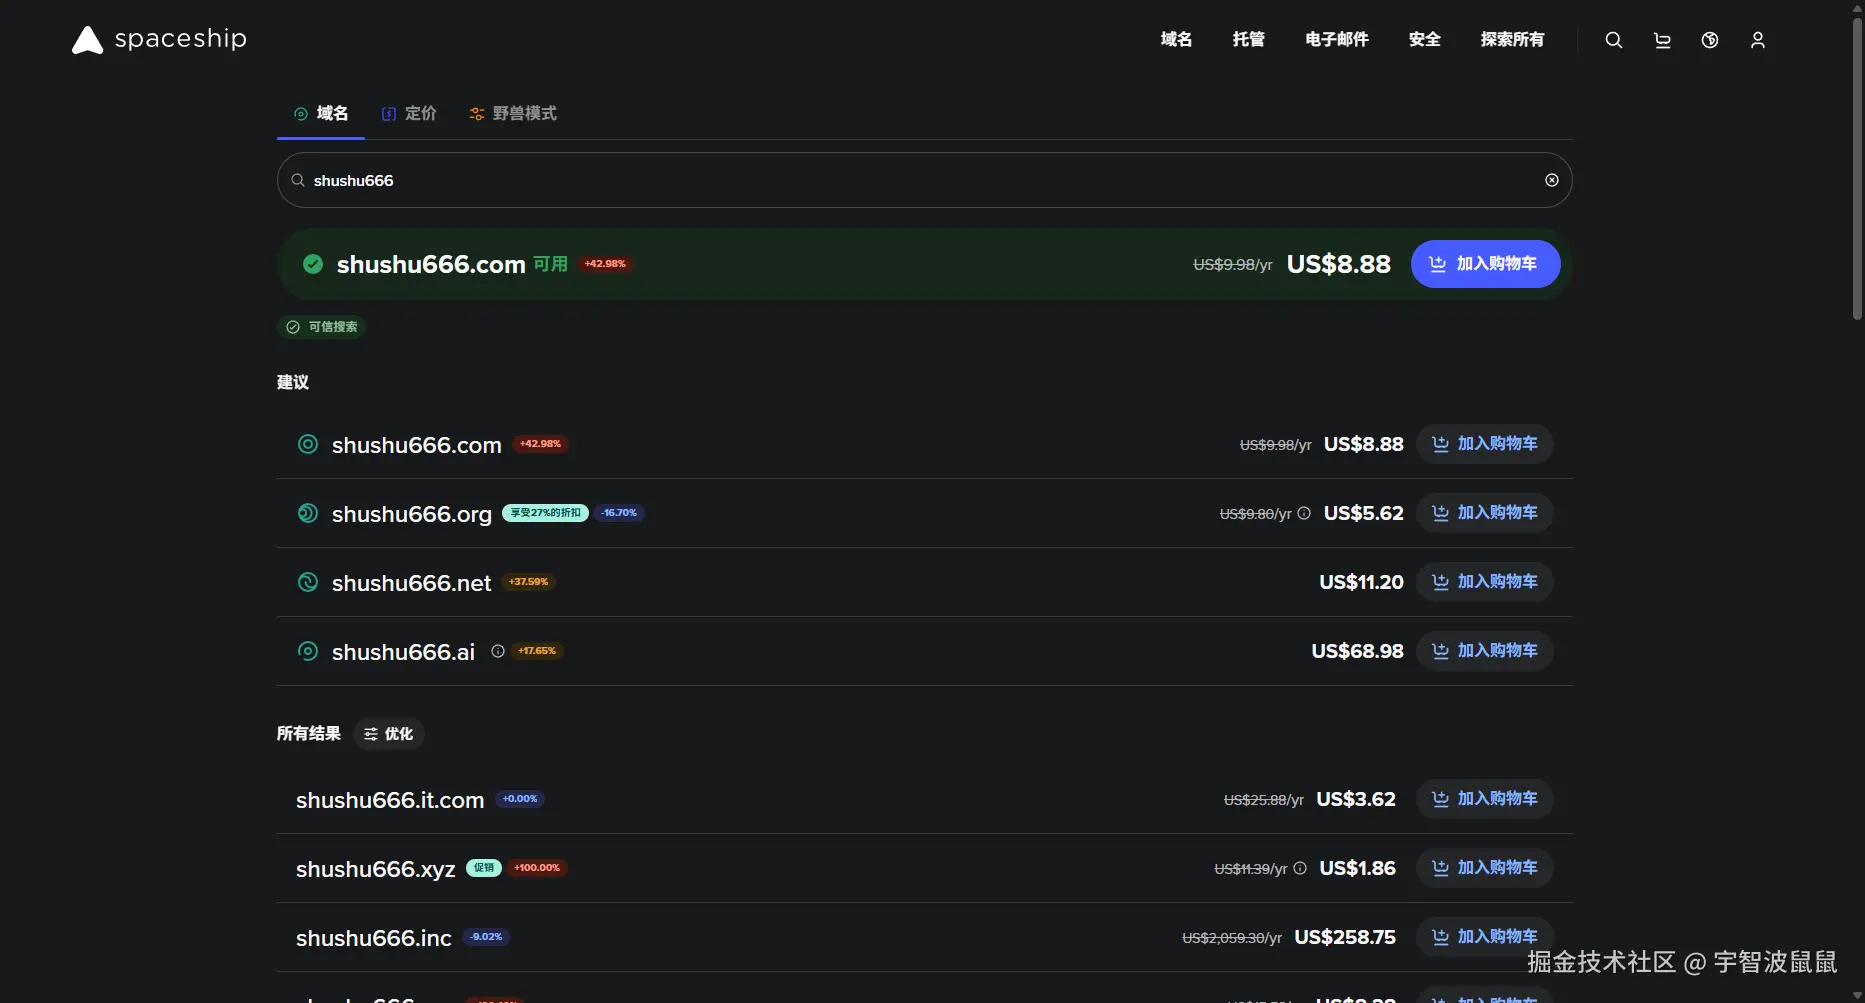The width and height of the screenshot is (1865, 1003).
Task: Open the 安全 navigation menu
Action: (x=1425, y=39)
